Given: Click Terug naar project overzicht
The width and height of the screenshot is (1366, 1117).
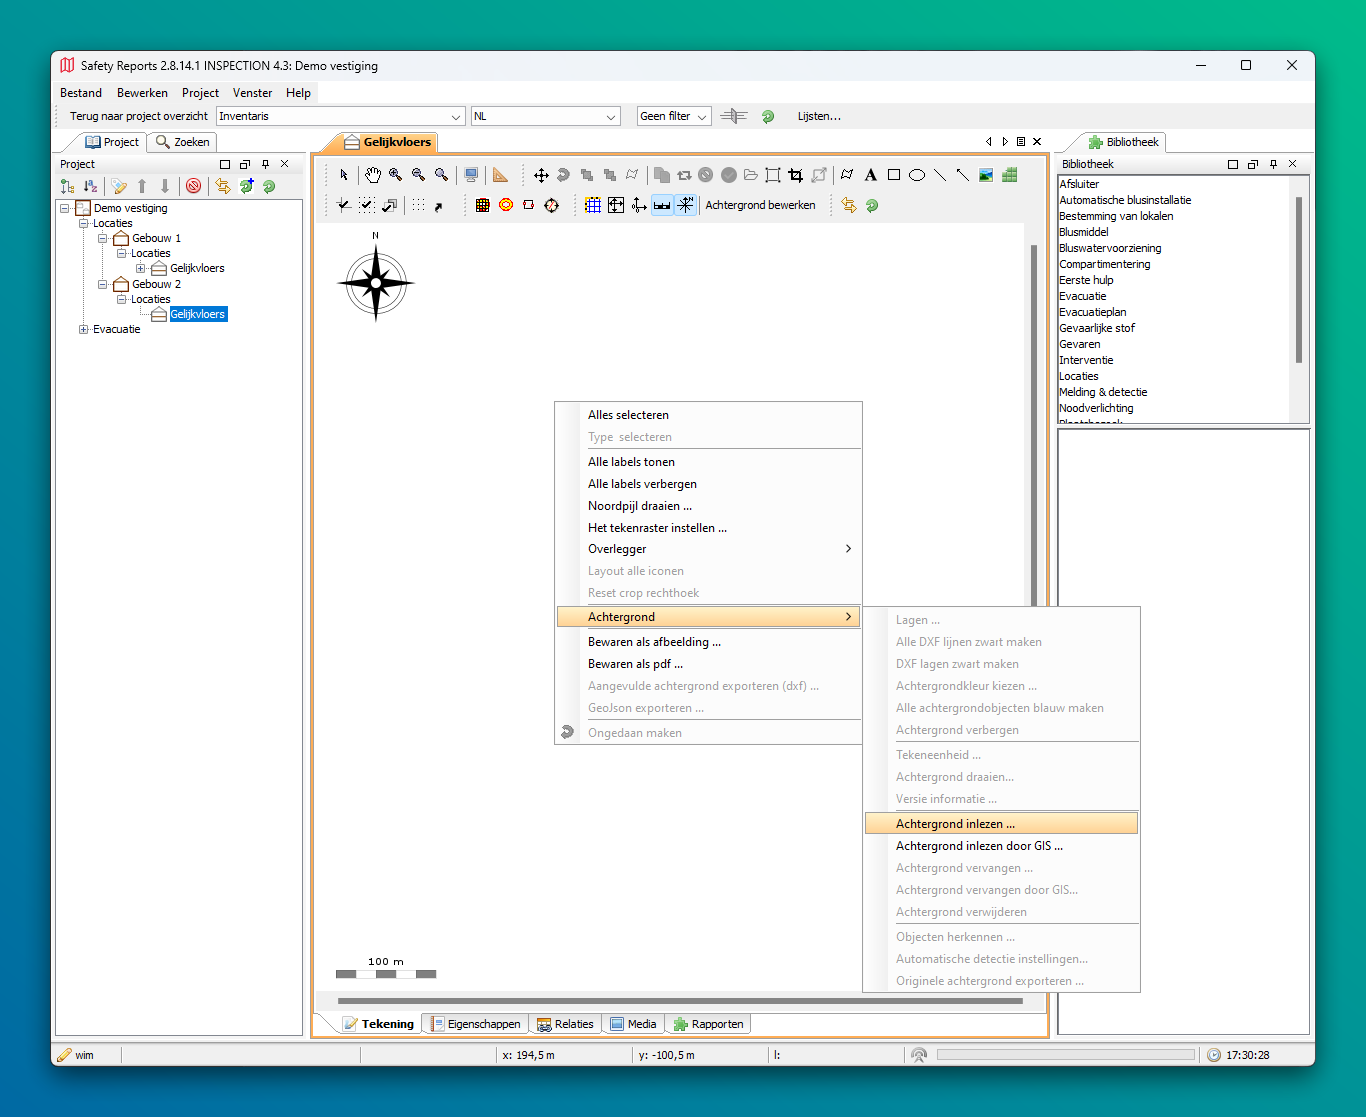Looking at the screenshot, I should [x=138, y=117].
